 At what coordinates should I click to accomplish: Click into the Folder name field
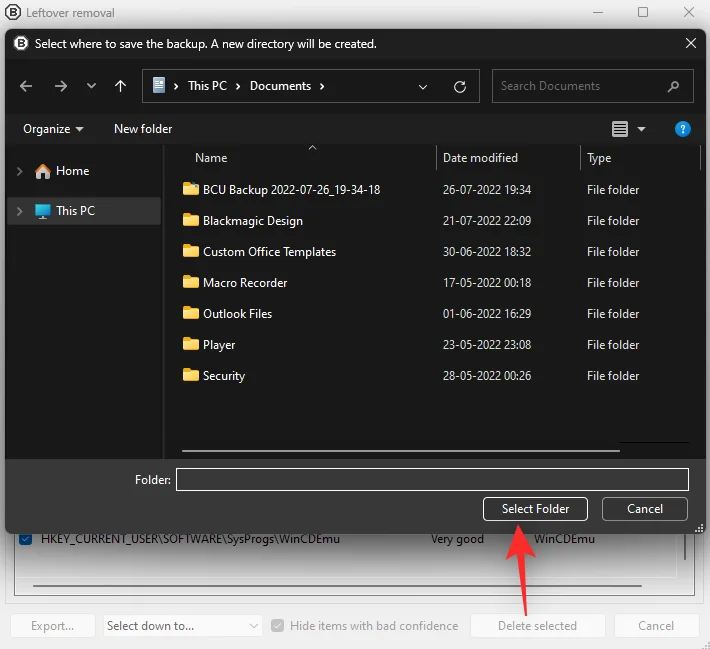click(x=432, y=479)
